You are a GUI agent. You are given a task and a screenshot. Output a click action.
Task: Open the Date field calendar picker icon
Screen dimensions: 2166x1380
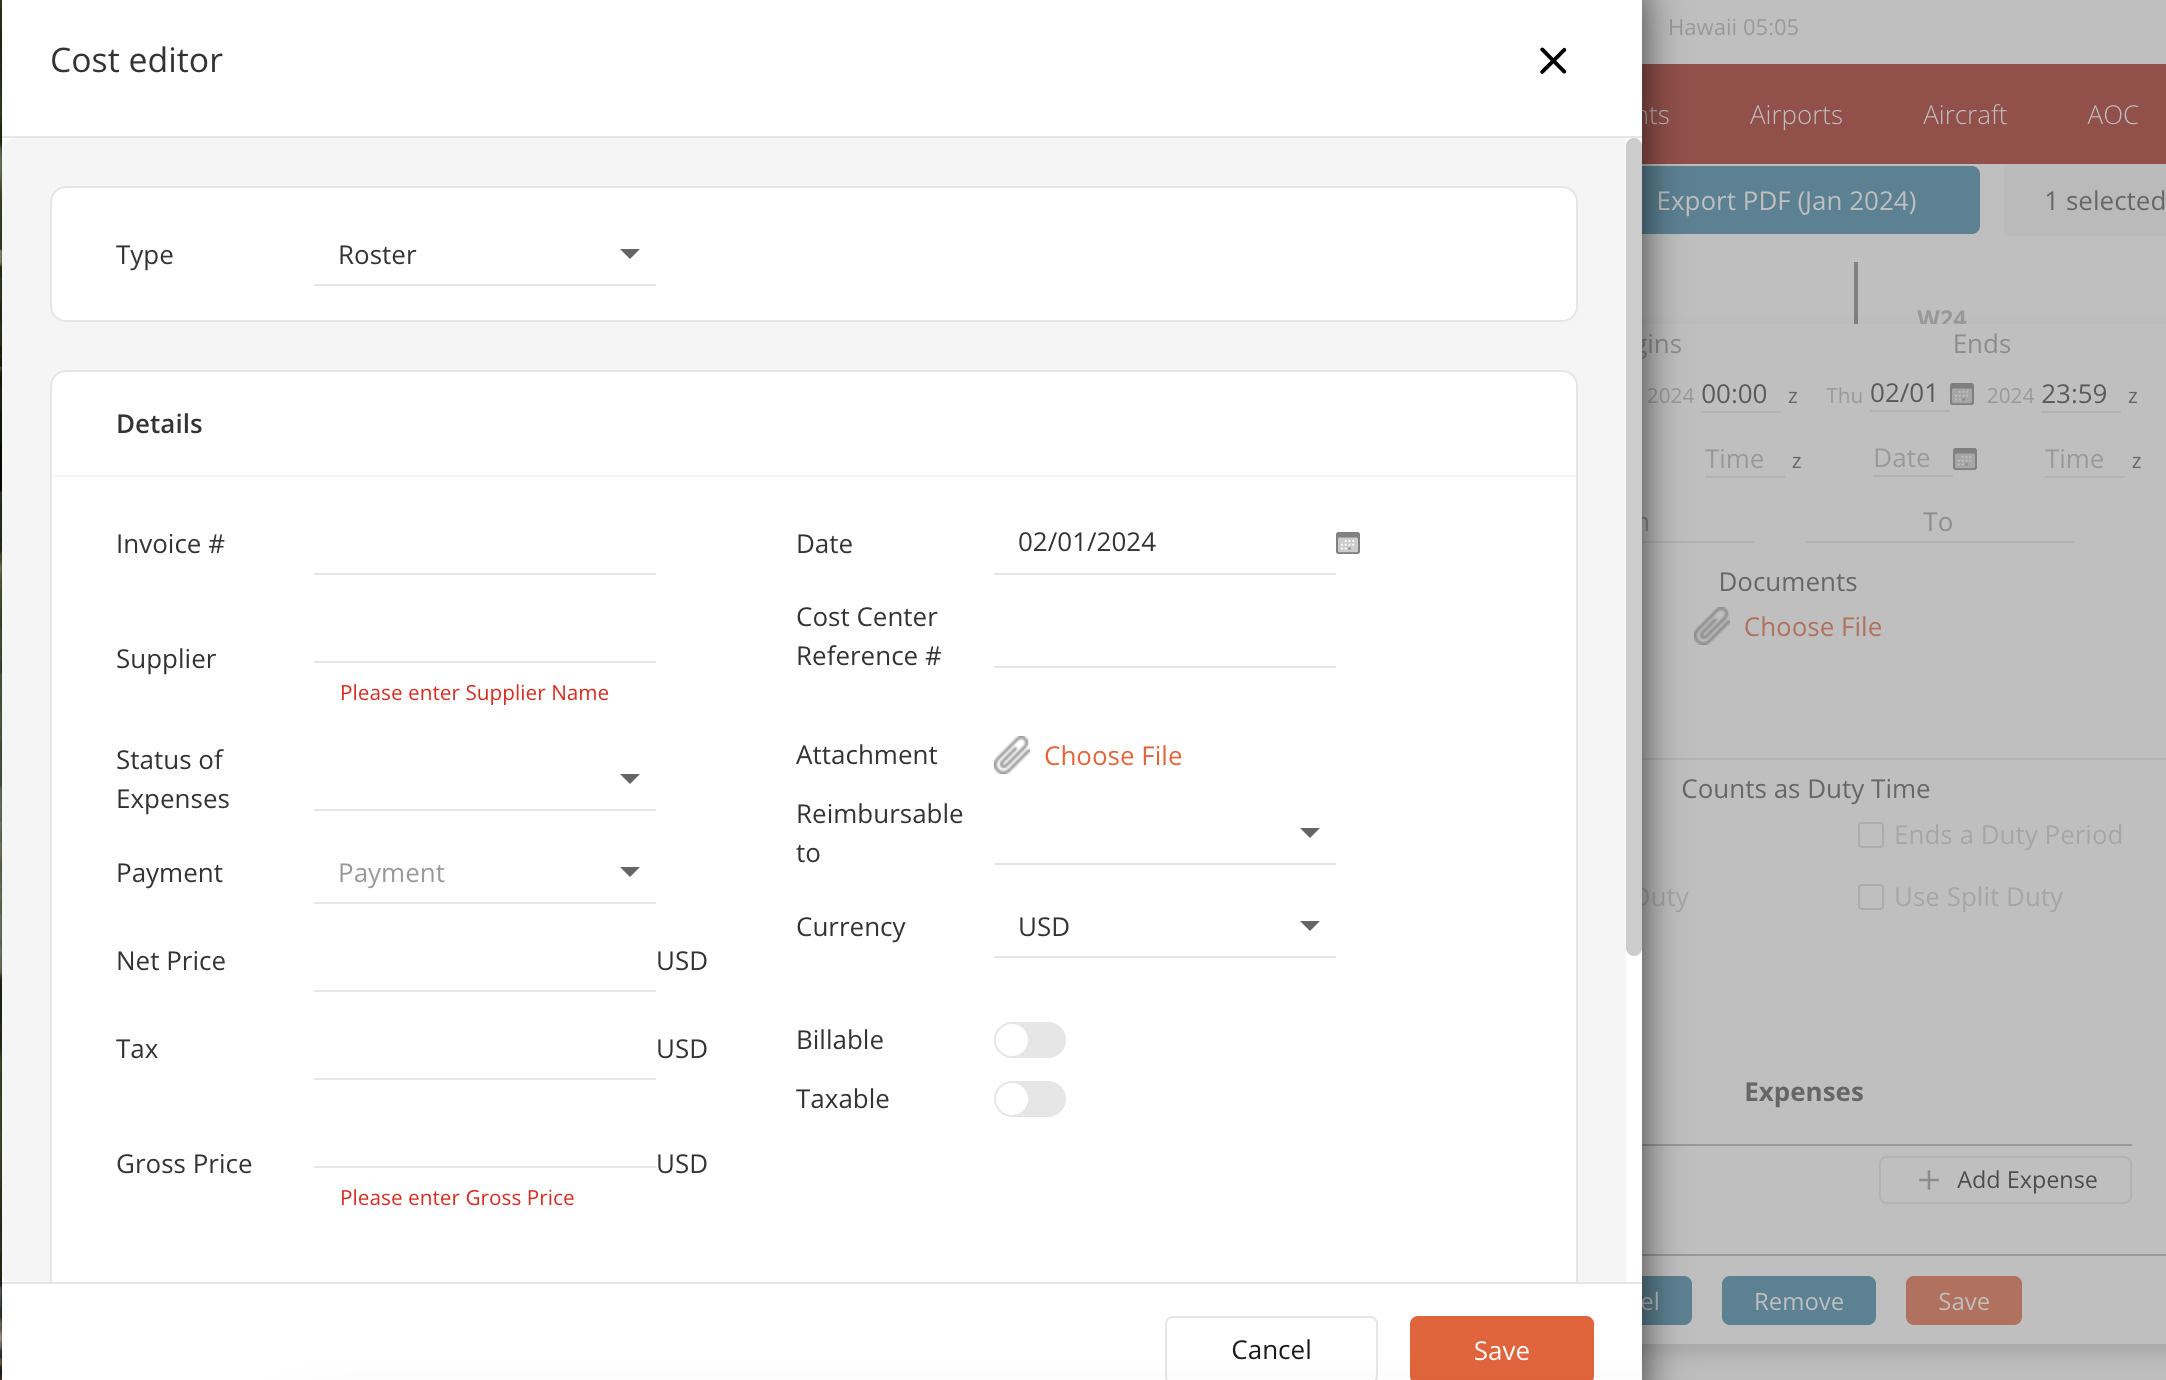click(x=1347, y=543)
